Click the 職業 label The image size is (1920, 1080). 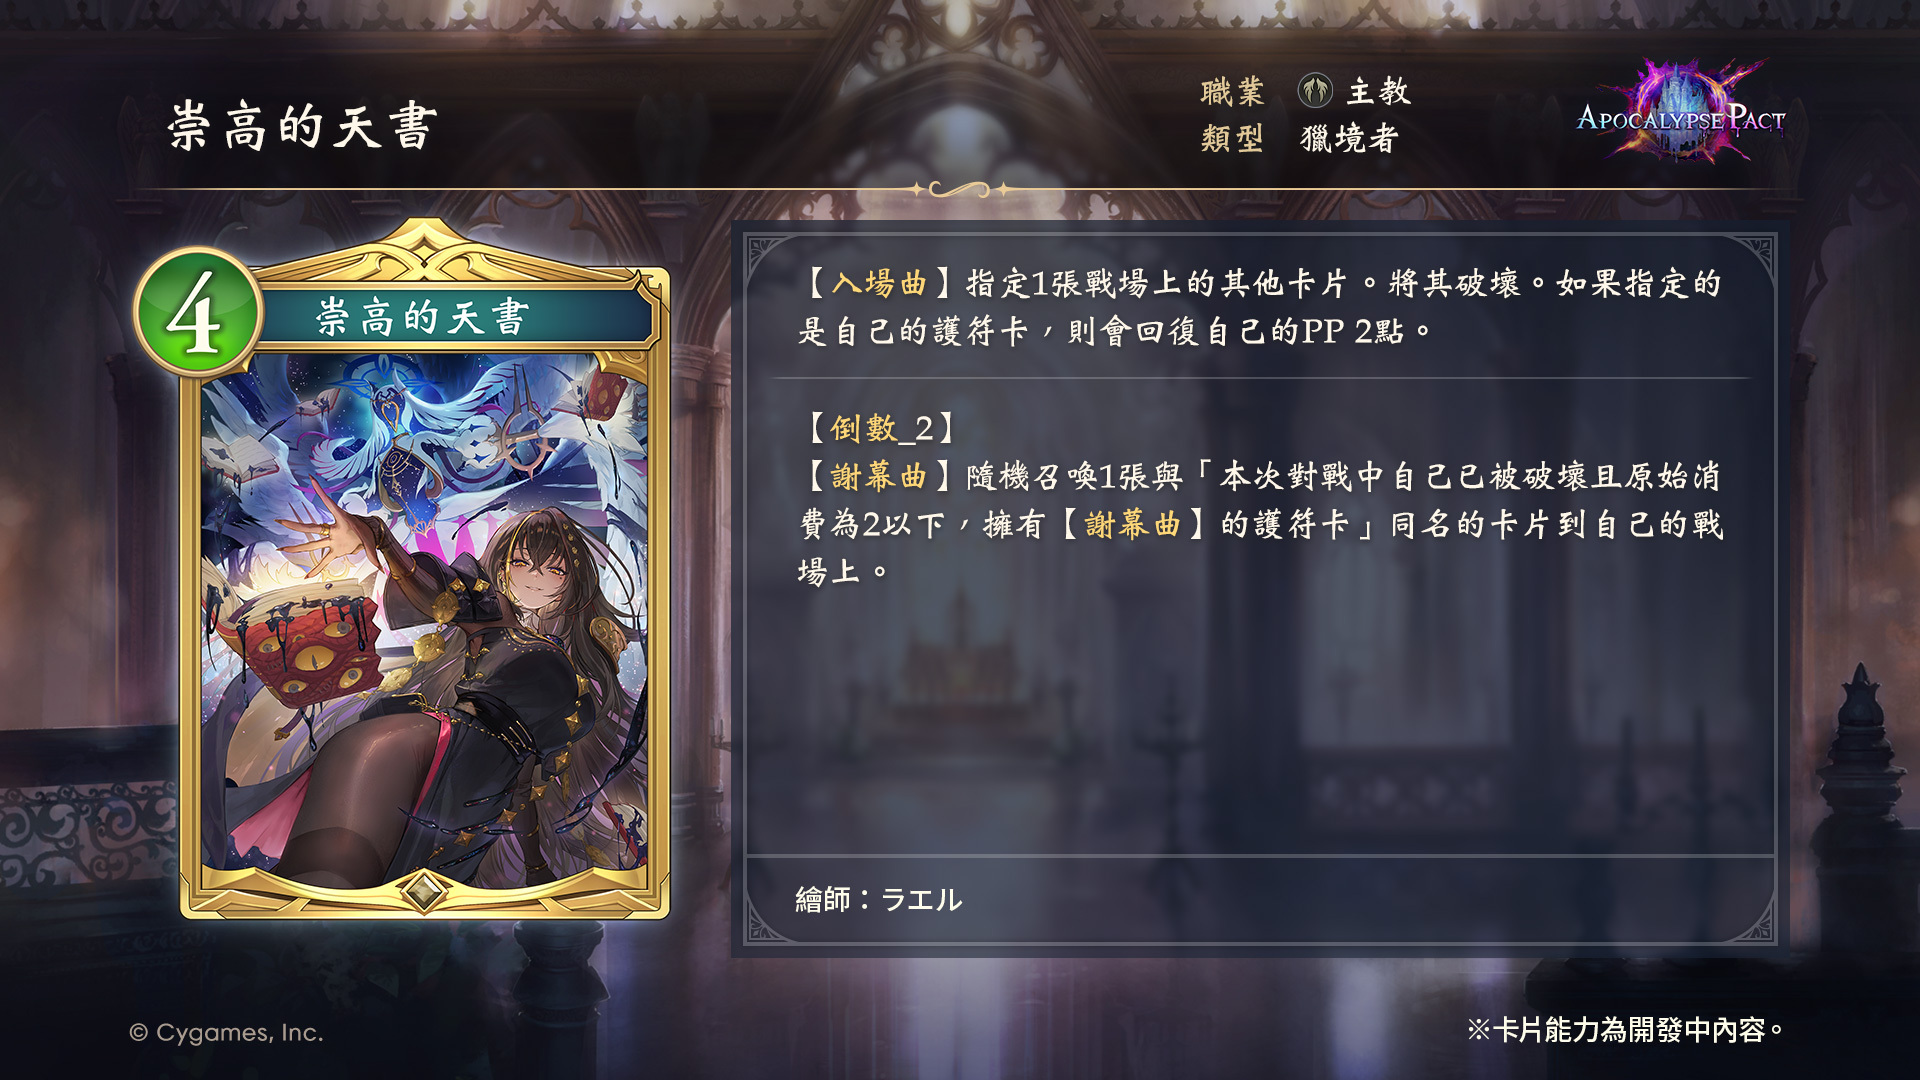point(1232,91)
